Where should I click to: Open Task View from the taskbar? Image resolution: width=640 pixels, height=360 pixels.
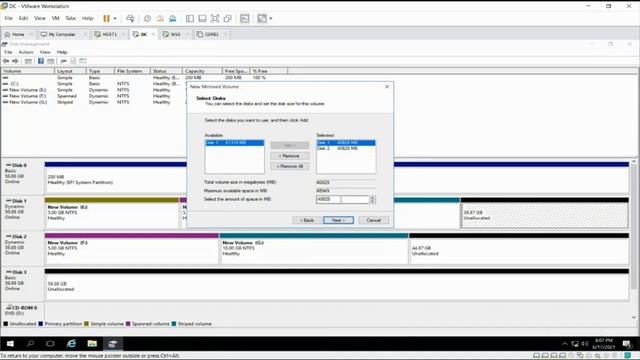[x=50, y=344]
